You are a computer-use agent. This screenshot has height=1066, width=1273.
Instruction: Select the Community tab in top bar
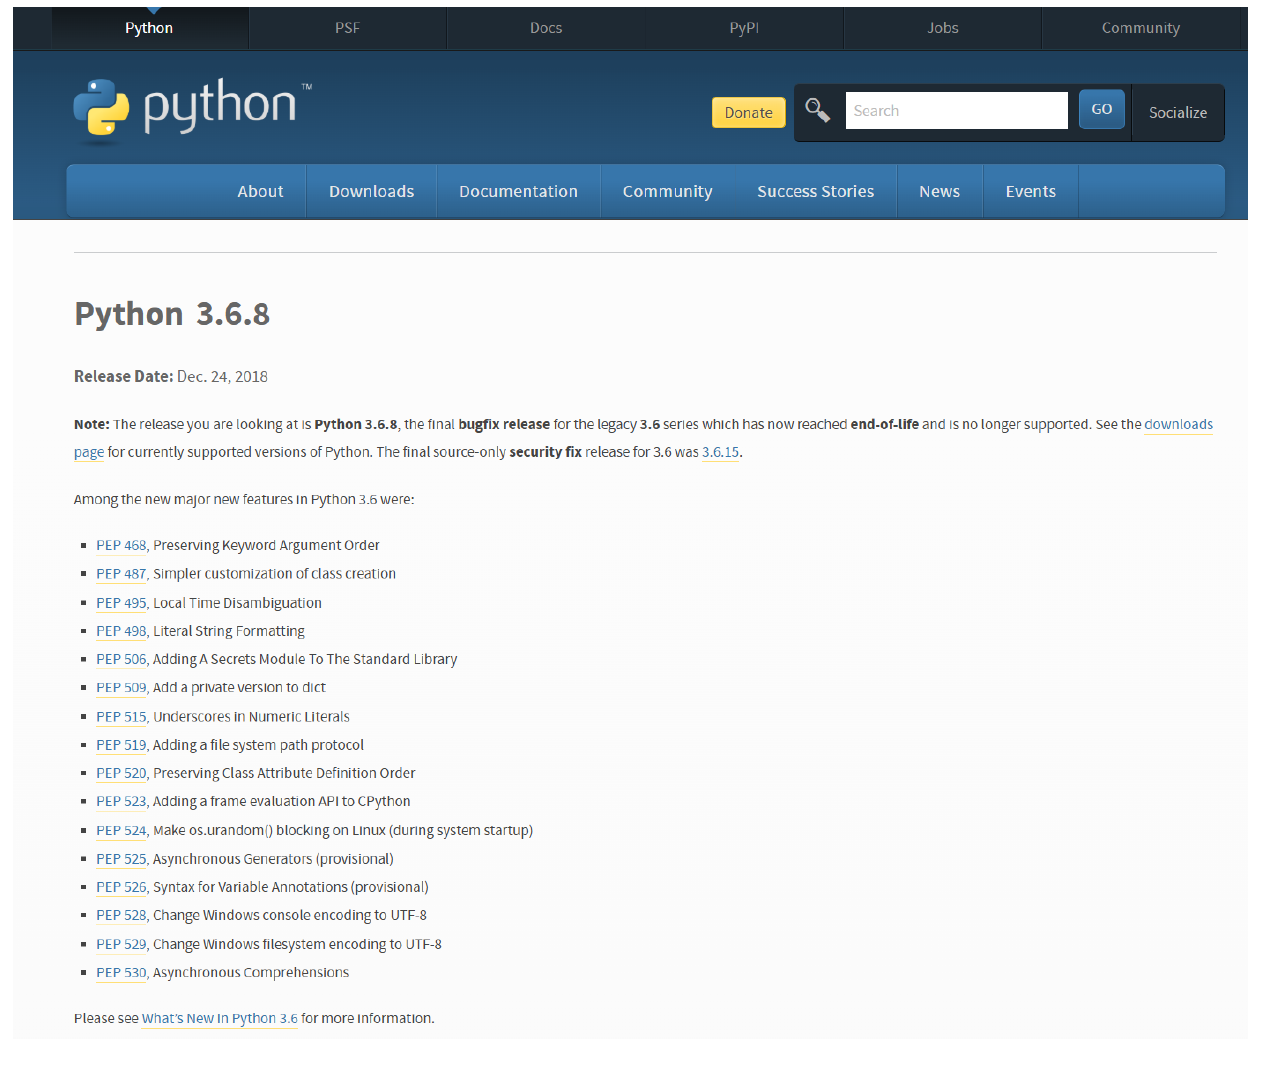coord(1141,28)
